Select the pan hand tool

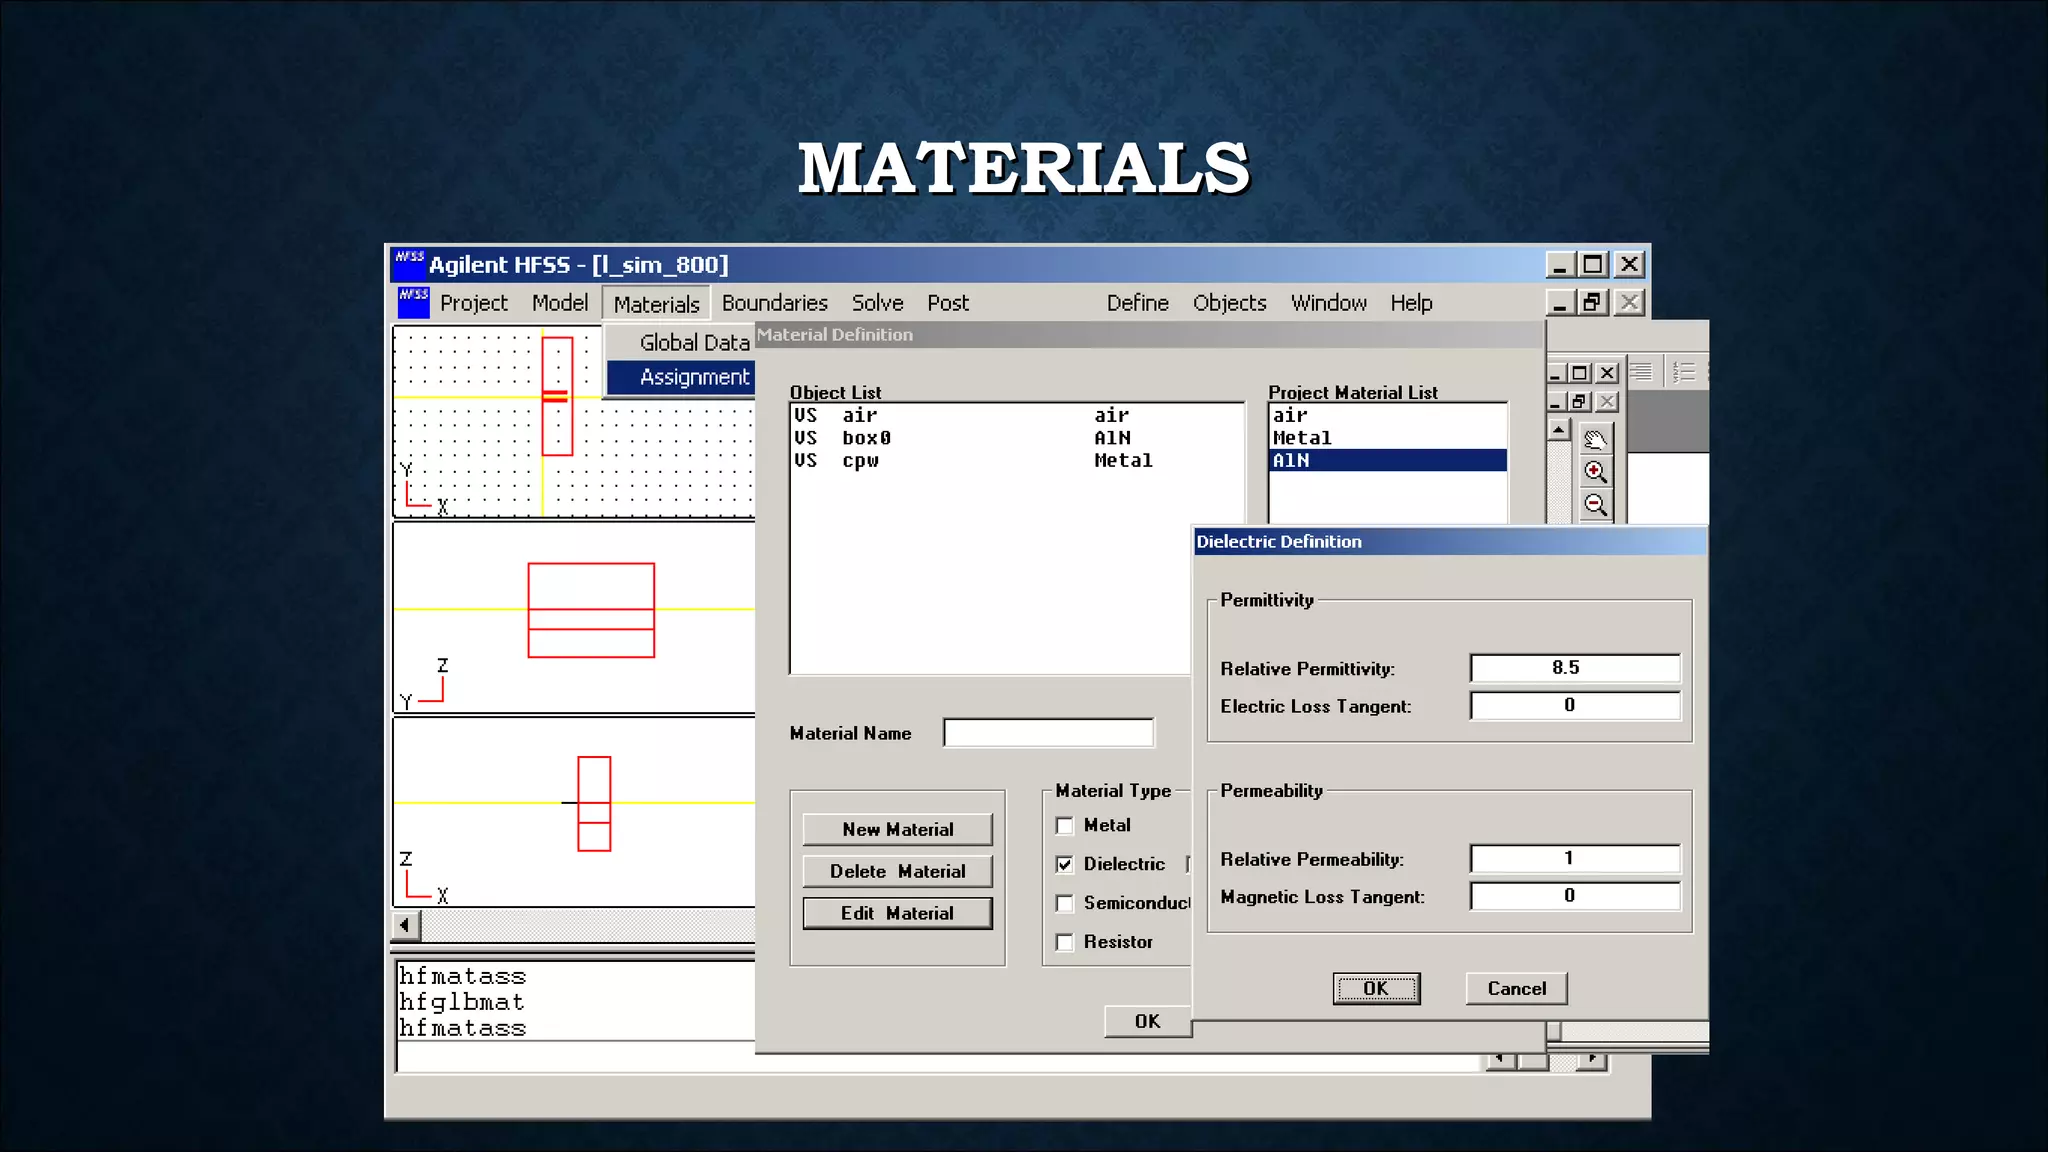coord(1595,439)
